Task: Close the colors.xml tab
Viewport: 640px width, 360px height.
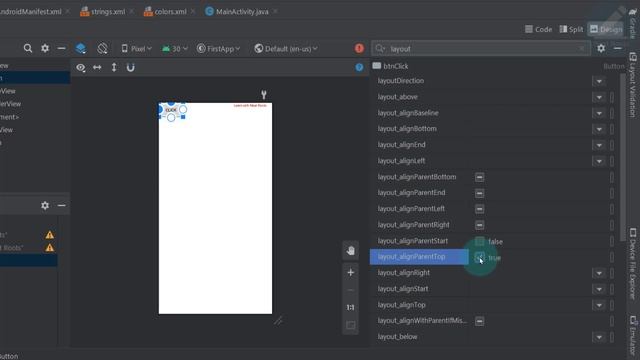Action: pyautogui.click(x=193, y=11)
